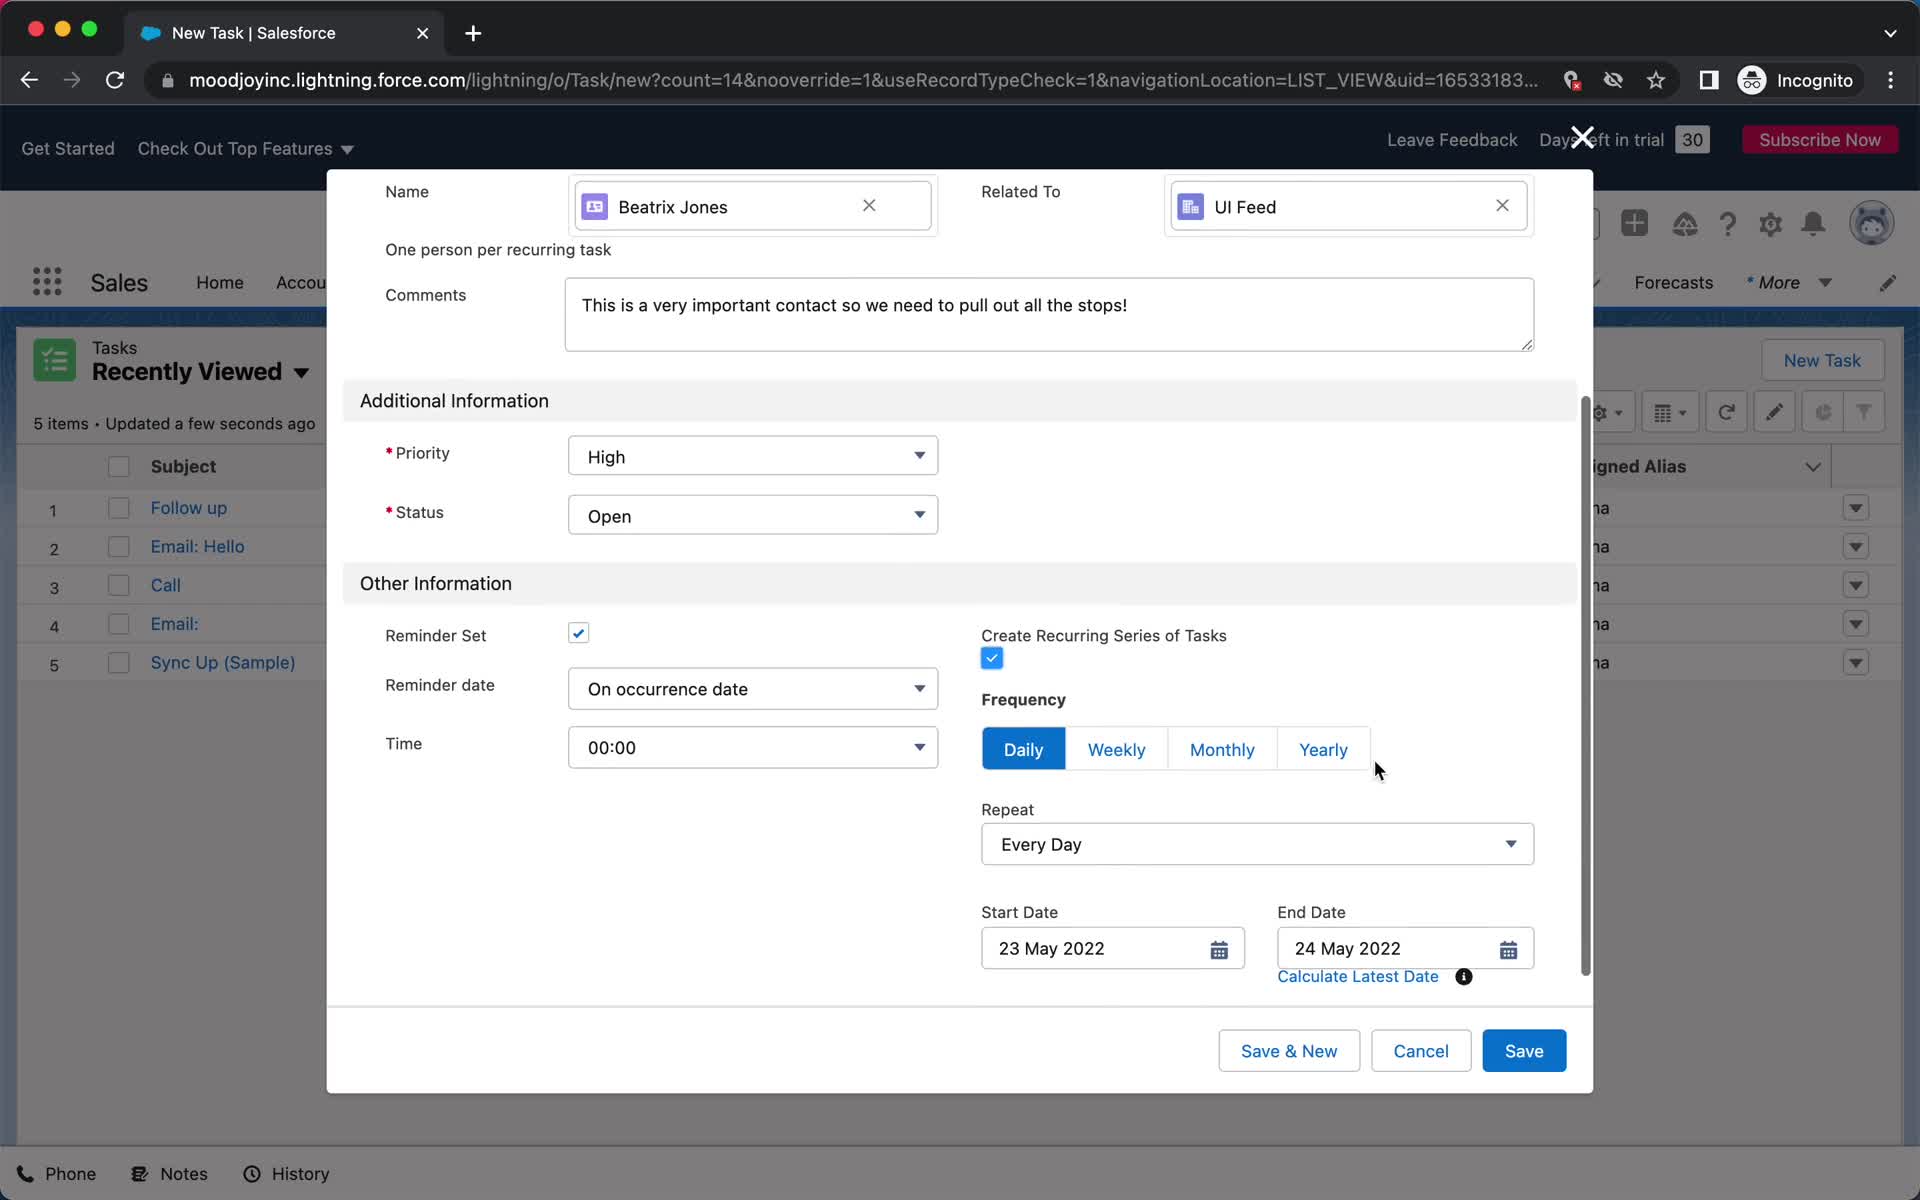Click the Tasks object icon
1920x1200 pixels.
[x=54, y=360]
